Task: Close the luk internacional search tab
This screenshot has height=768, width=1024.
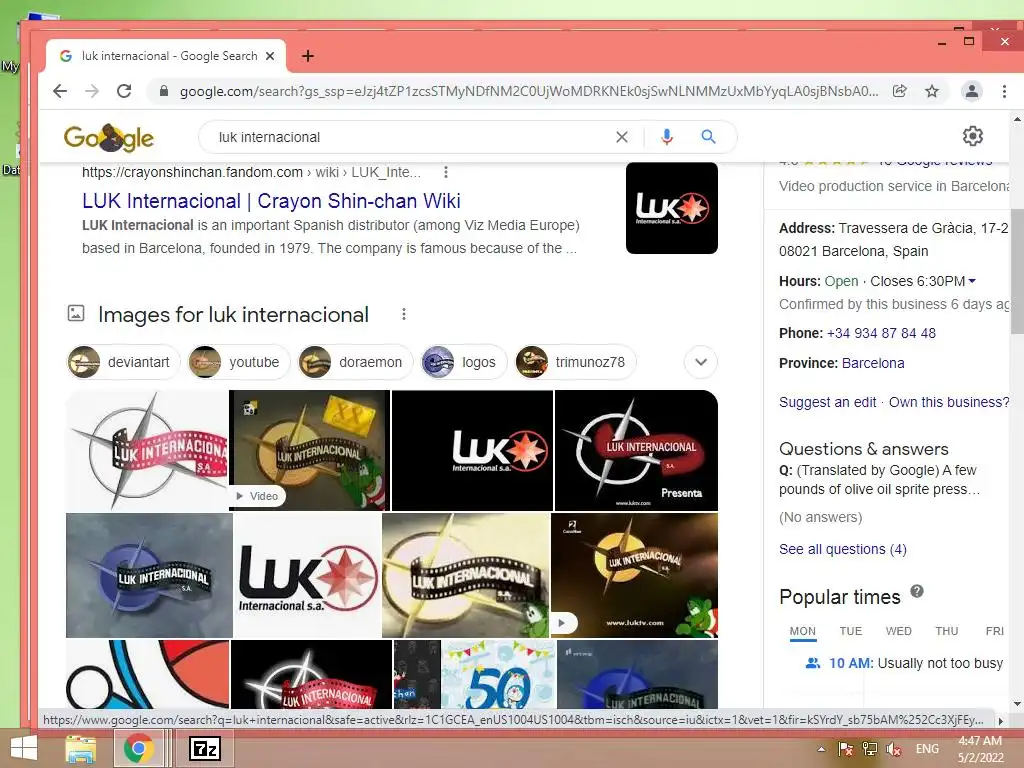Action: pyautogui.click(x=270, y=56)
